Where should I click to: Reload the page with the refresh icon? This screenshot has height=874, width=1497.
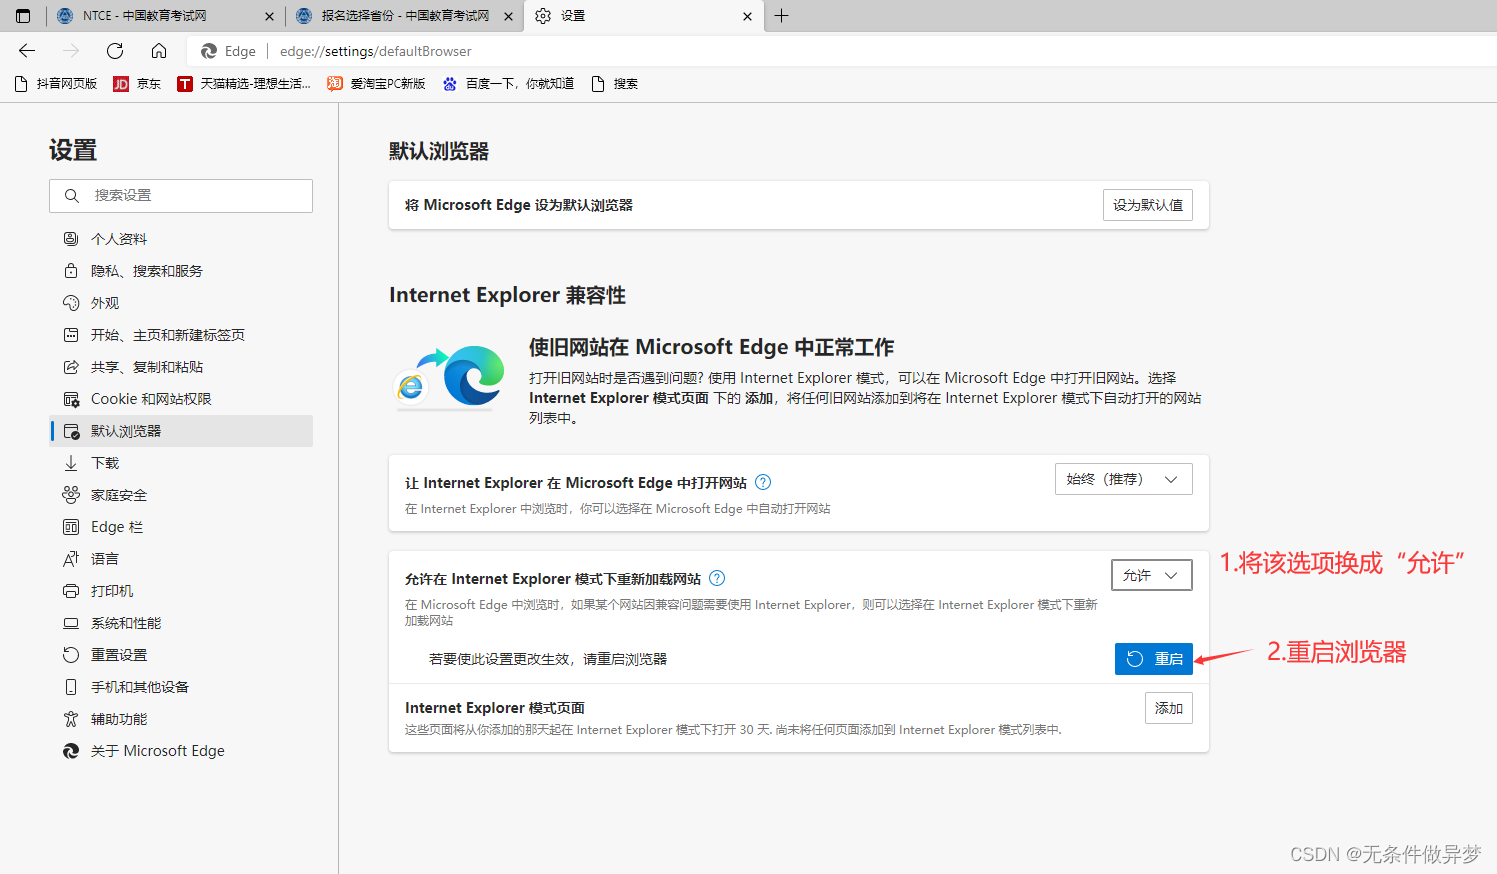tap(115, 51)
